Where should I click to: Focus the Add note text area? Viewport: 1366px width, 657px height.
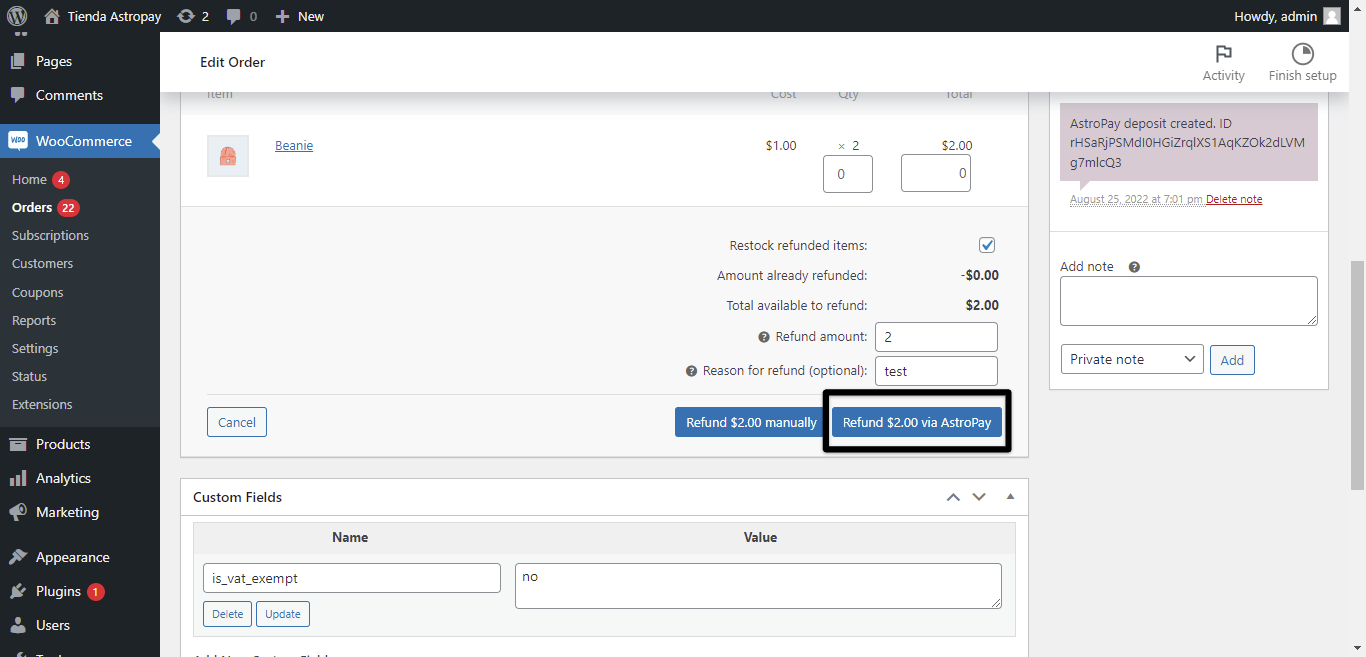tap(1189, 301)
